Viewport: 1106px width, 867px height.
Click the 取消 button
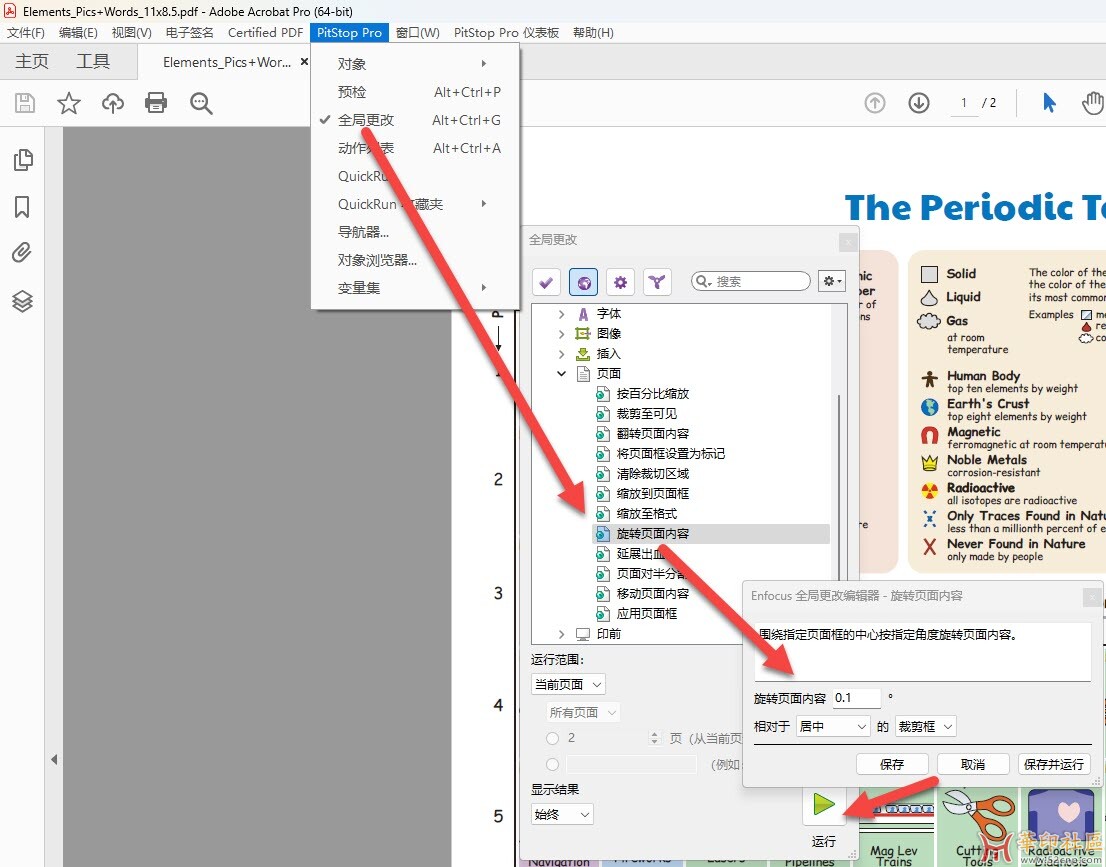click(x=972, y=764)
